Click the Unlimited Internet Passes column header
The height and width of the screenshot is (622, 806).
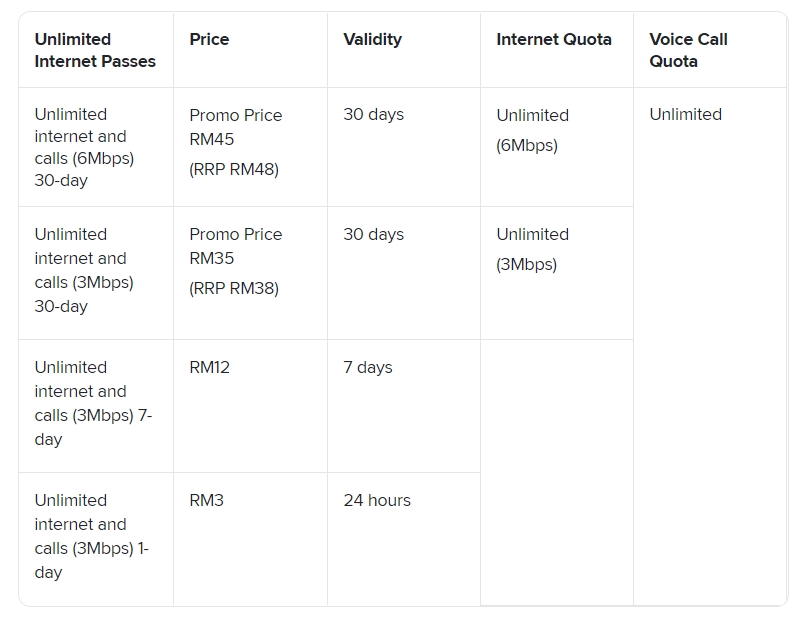click(95, 50)
